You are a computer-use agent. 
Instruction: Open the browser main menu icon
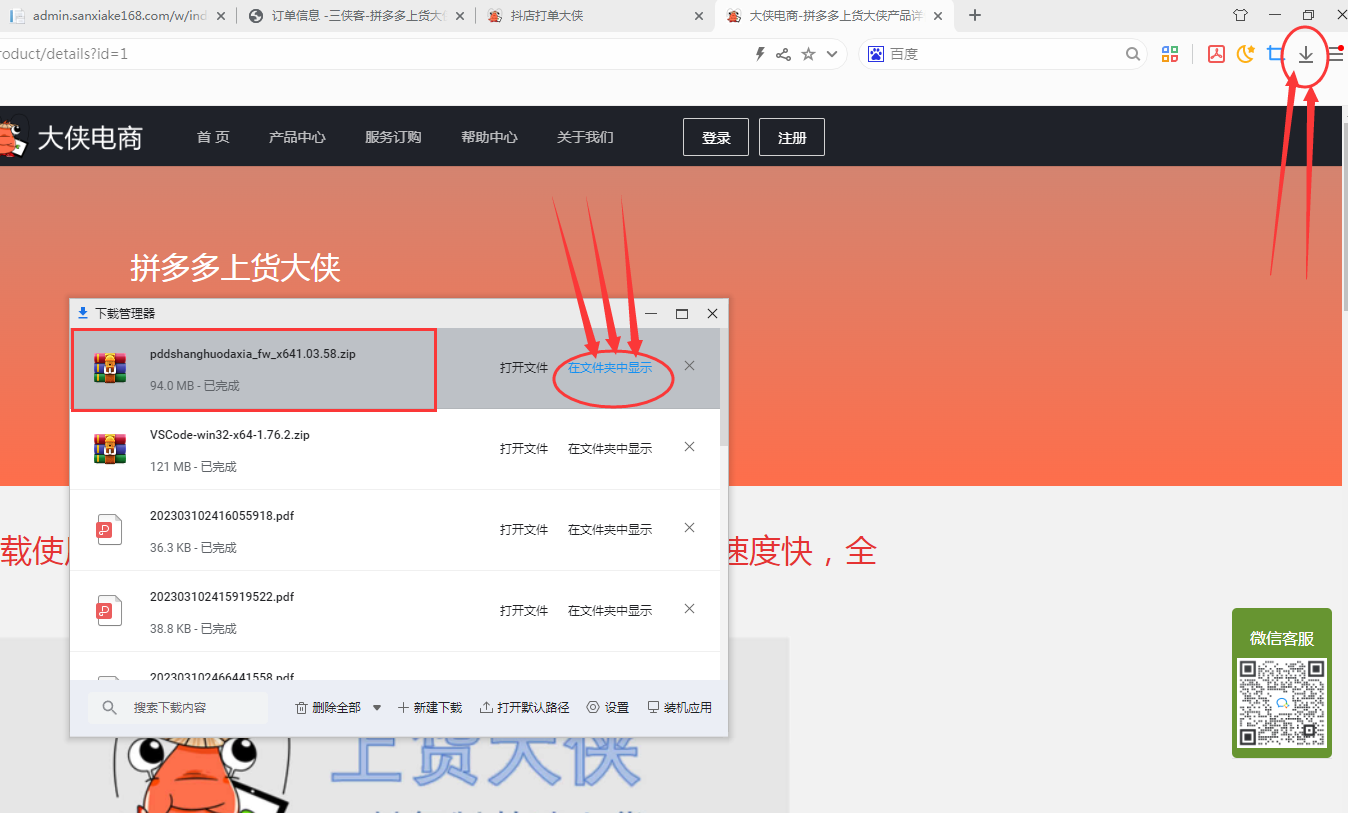point(1336,55)
